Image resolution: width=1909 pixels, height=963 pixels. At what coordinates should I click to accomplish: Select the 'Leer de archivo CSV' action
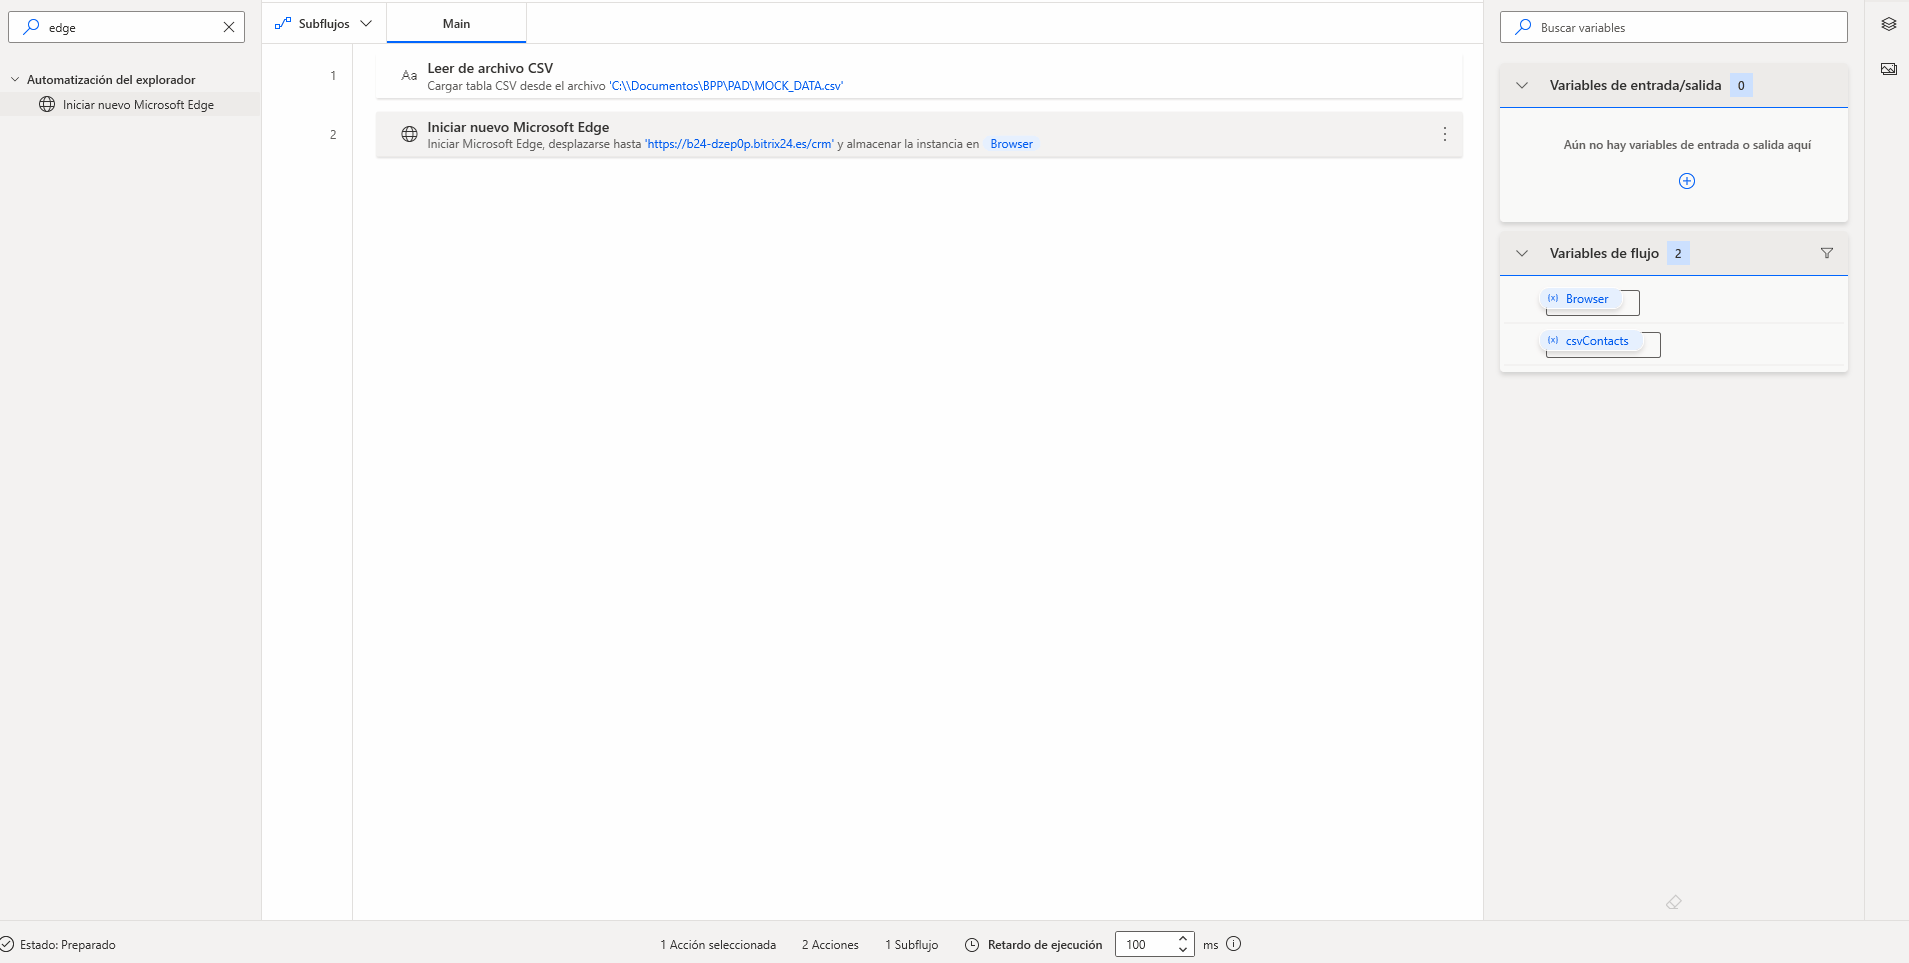point(919,76)
